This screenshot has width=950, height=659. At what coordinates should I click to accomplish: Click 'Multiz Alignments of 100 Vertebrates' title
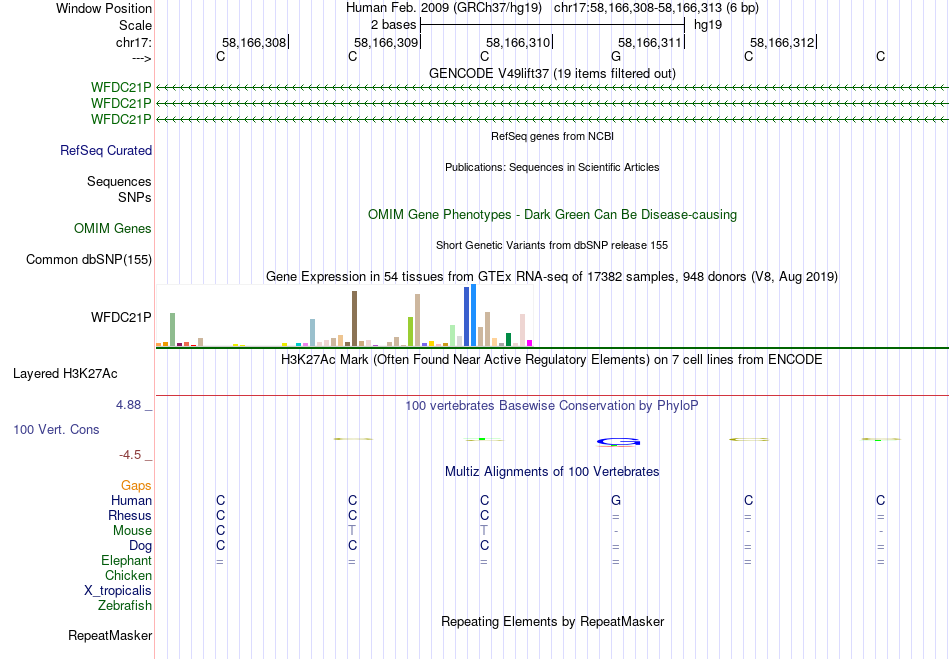[x=552, y=471]
